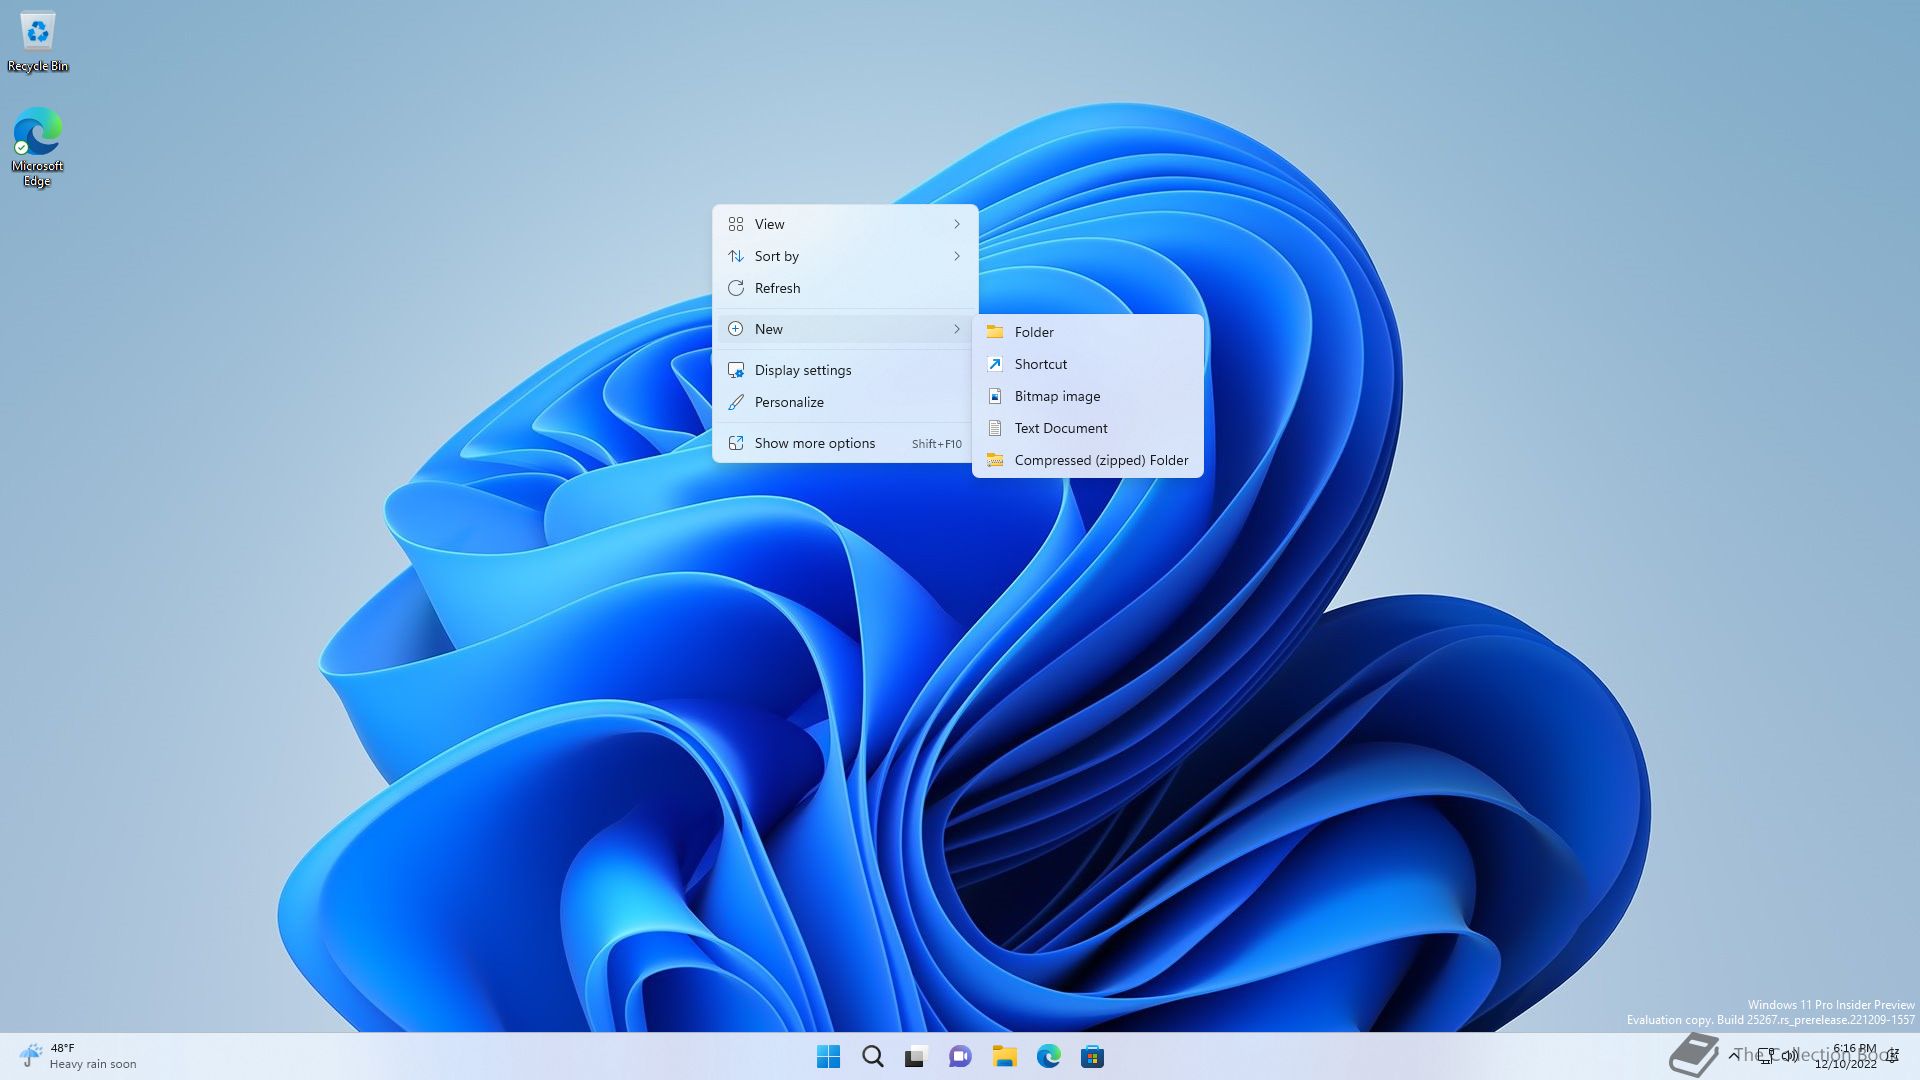This screenshot has height=1080, width=1920.
Task: Create a new Text Document
Action: click(1088, 428)
